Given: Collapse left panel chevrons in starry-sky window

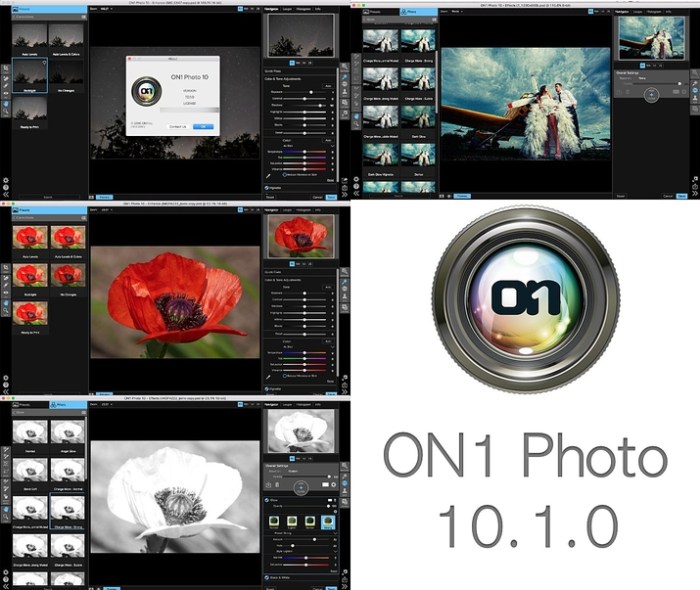Looking at the screenshot, I should (x=6, y=195).
